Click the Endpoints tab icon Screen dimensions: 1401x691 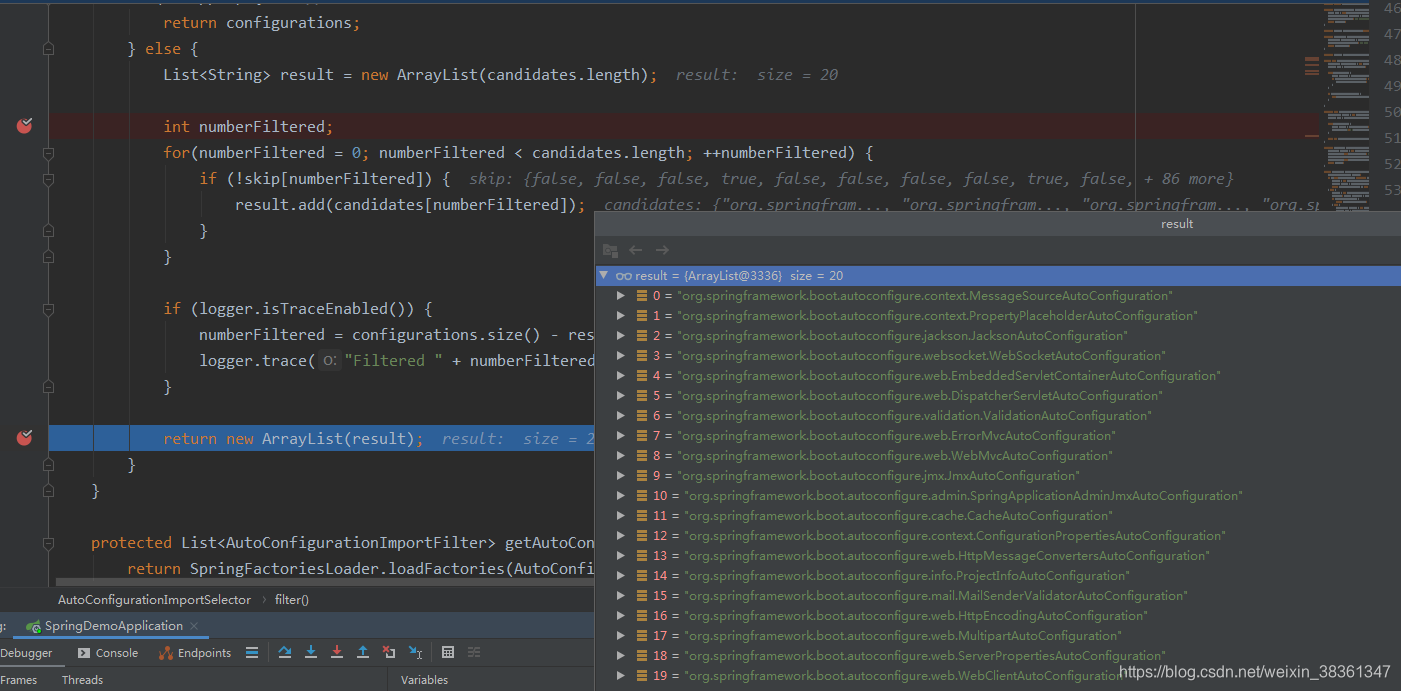click(166, 653)
